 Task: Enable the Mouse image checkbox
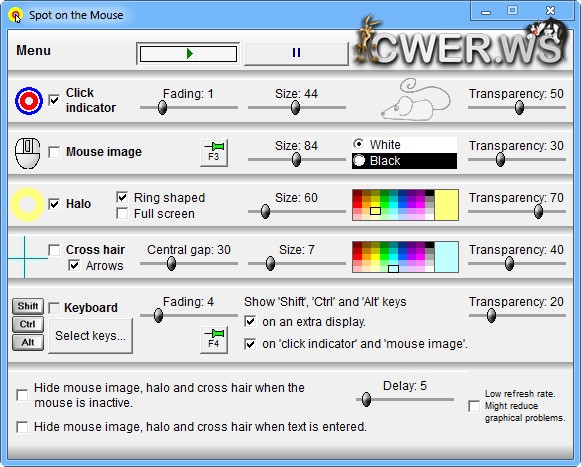54,152
